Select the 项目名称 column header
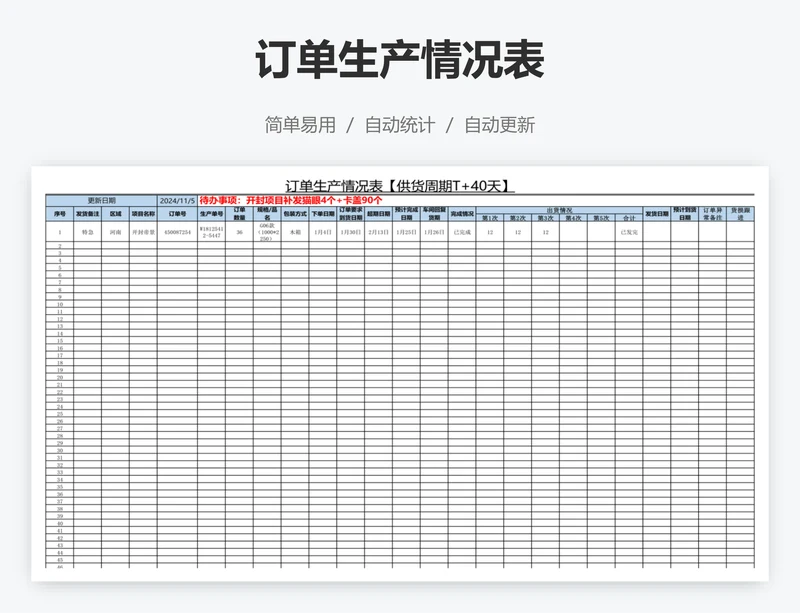Image resolution: width=800 pixels, height=613 pixels. tap(143, 214)
